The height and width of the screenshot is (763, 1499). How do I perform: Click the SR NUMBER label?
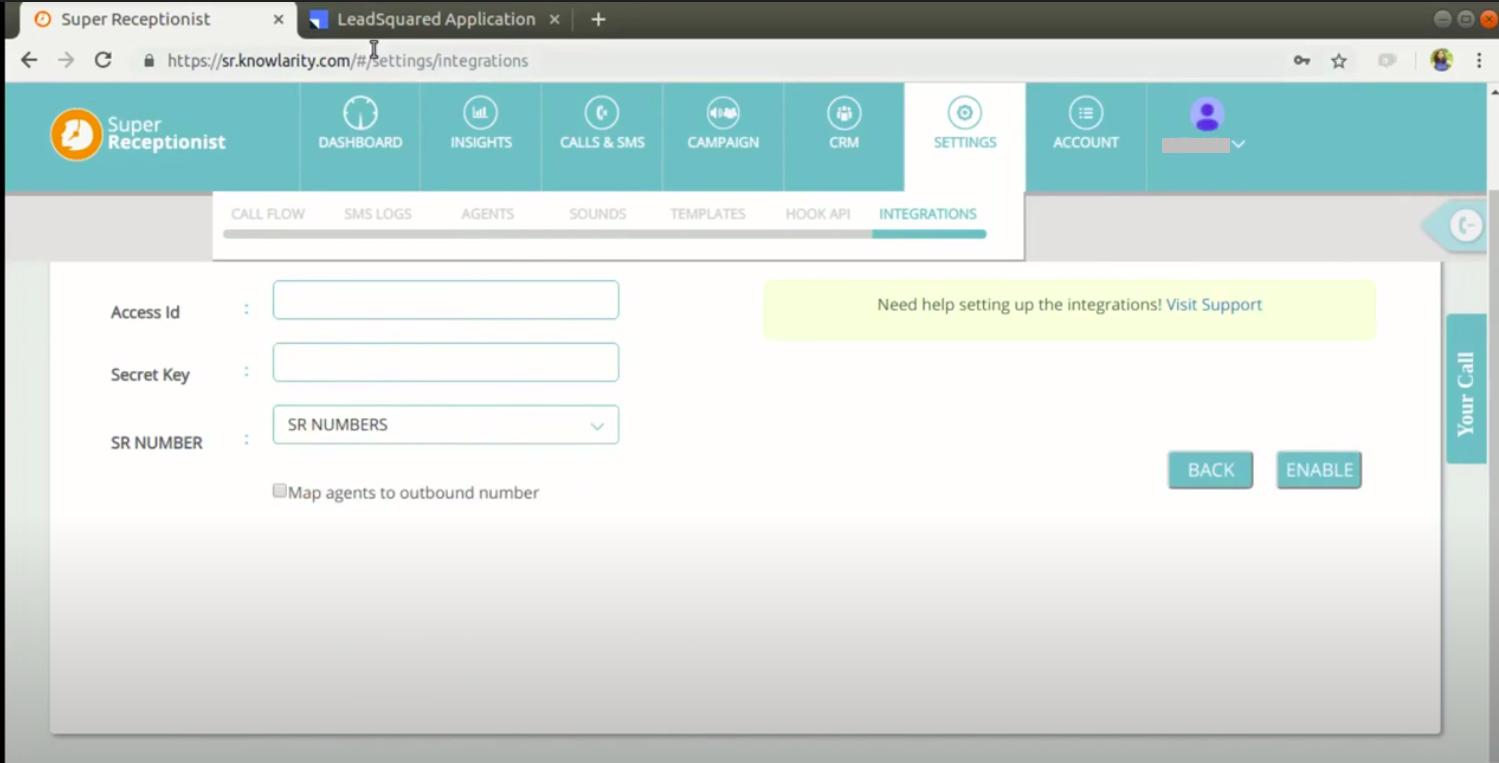[x=156, y=443]
